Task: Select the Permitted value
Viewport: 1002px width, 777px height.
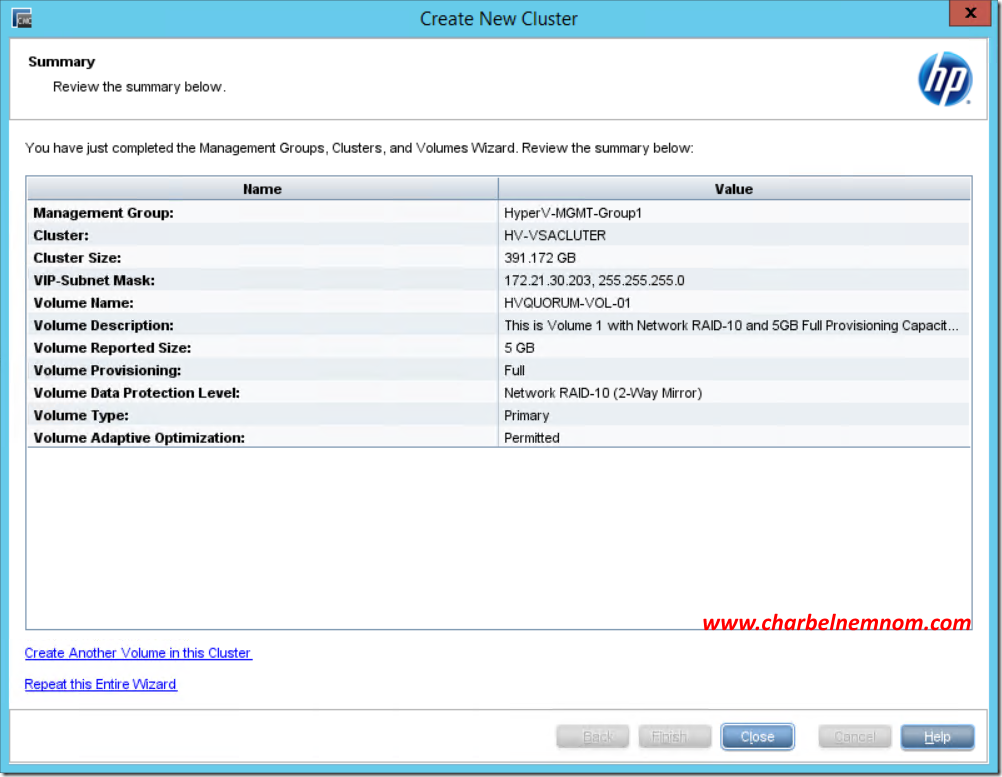Action: point(531,438)
